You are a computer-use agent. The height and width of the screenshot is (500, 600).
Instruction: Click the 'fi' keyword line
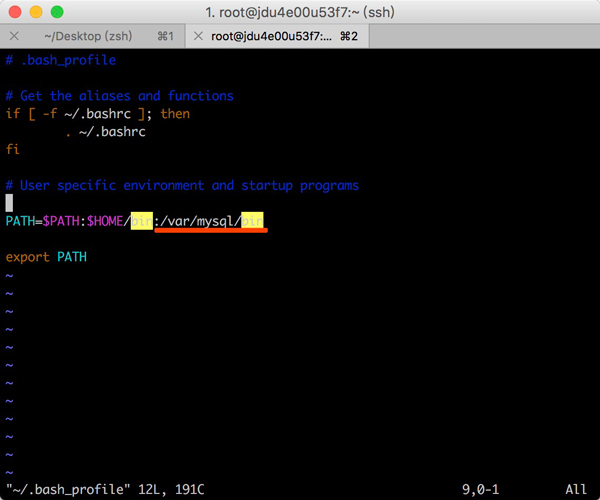13,149
